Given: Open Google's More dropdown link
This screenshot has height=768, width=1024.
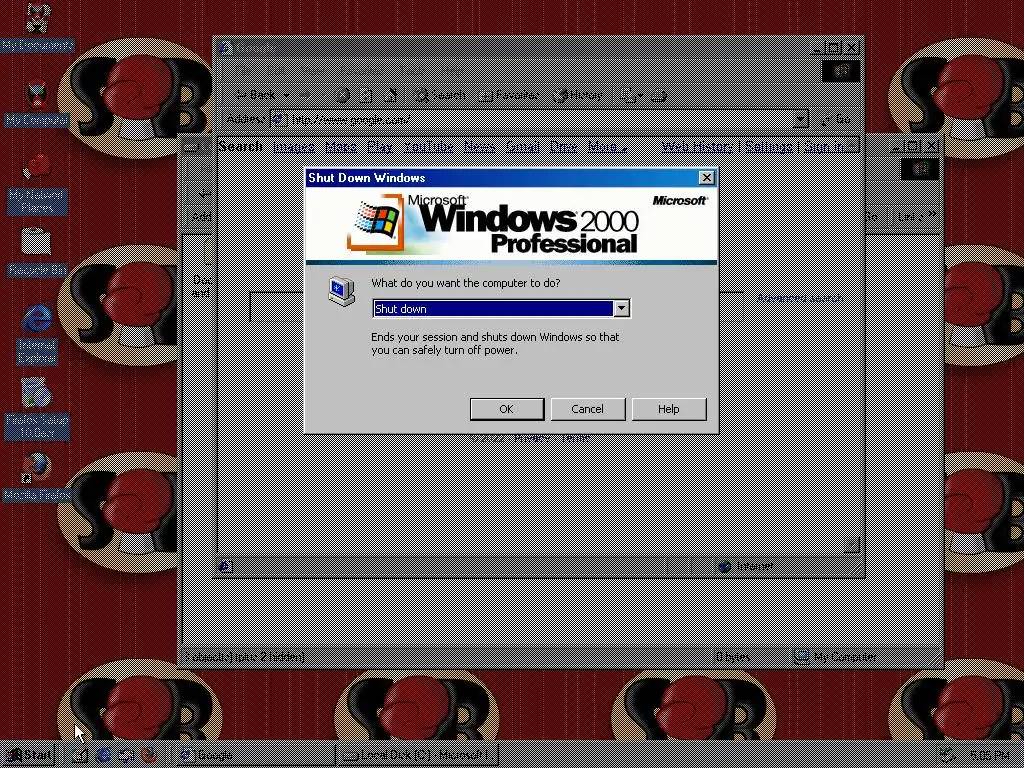Looking at the screenshot, I should coord(607,147).
